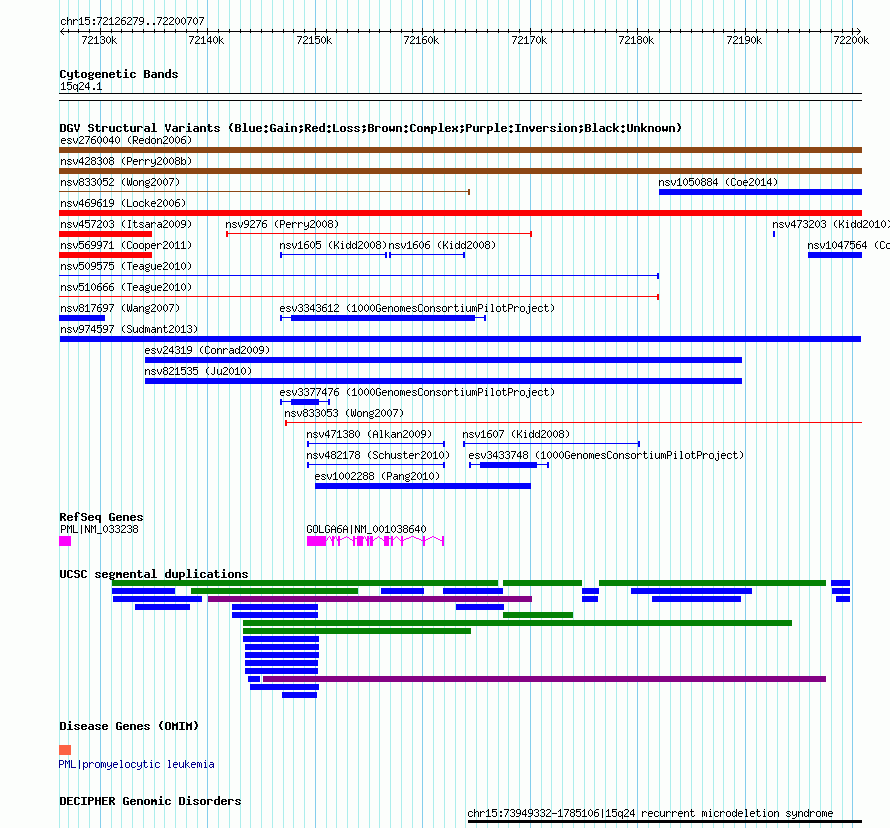Click the UCSC segmental duplications track title

pos(154,574)
